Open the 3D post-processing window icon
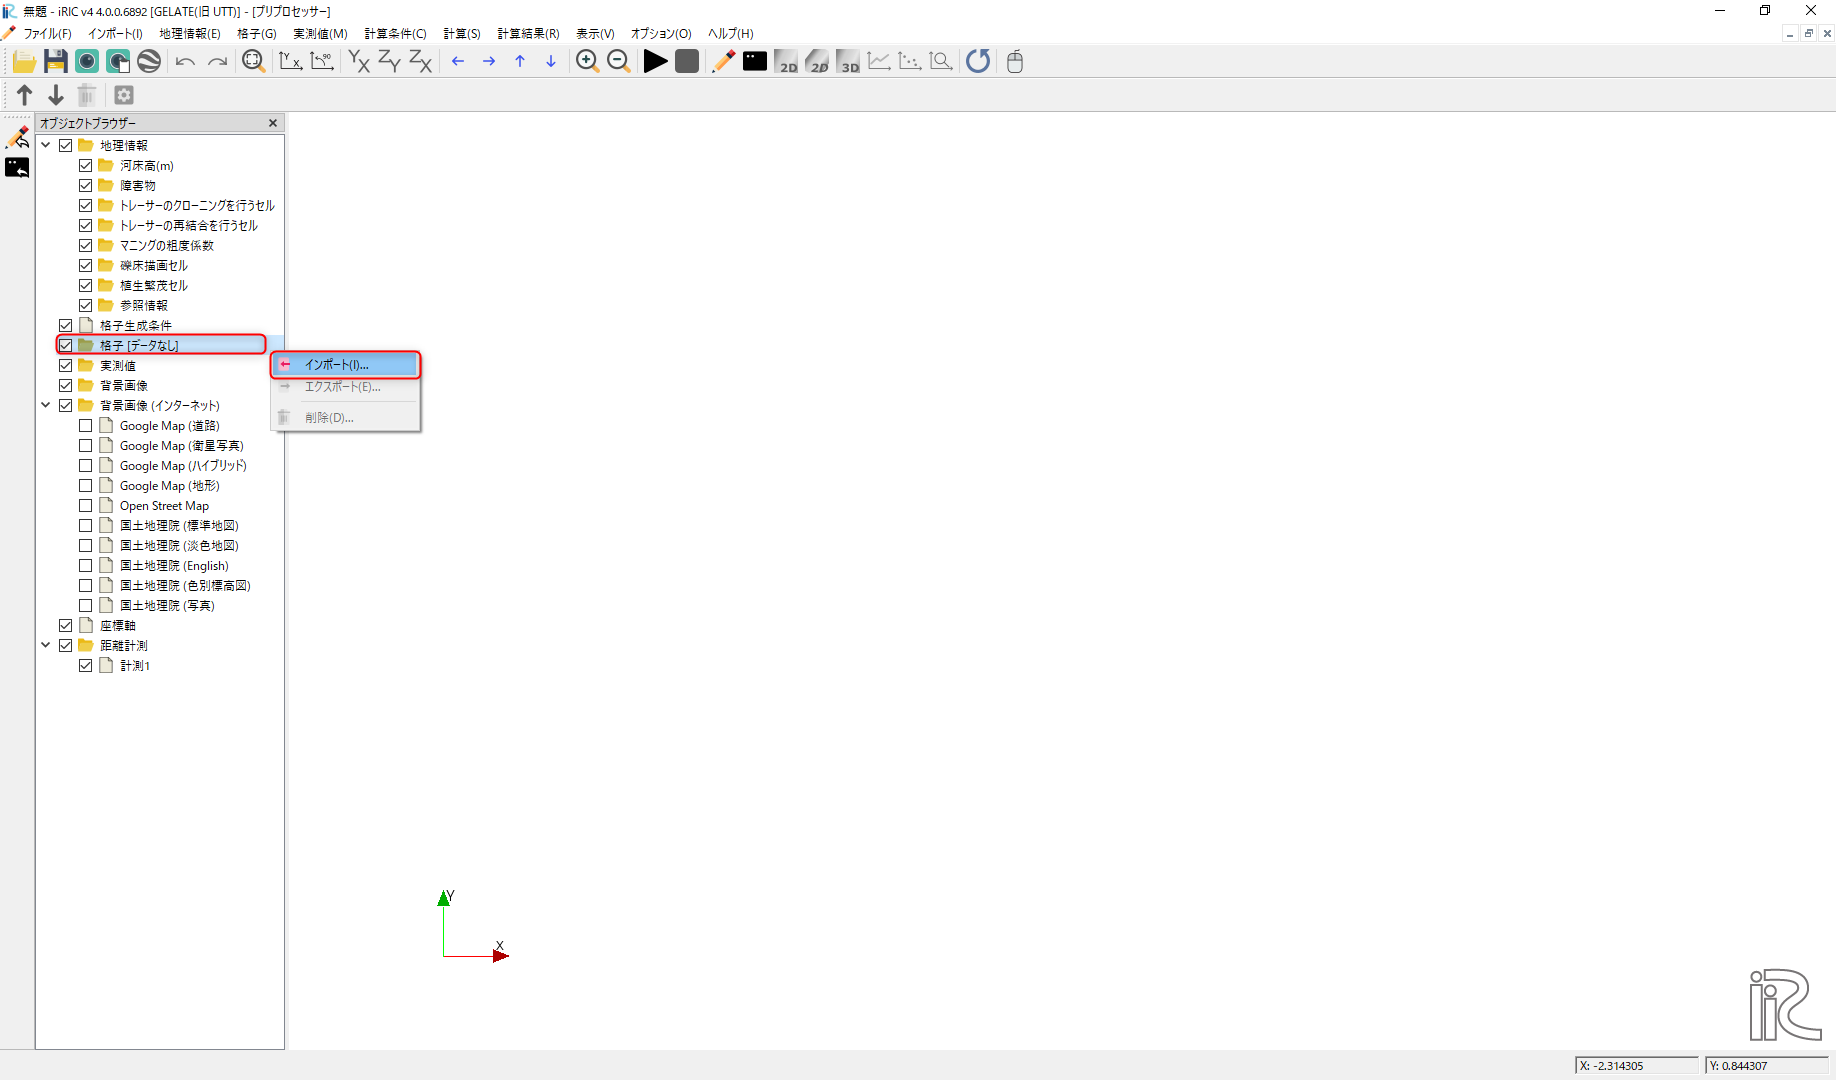Viewport: 1836px width, 1080px height. pos(848,61)
